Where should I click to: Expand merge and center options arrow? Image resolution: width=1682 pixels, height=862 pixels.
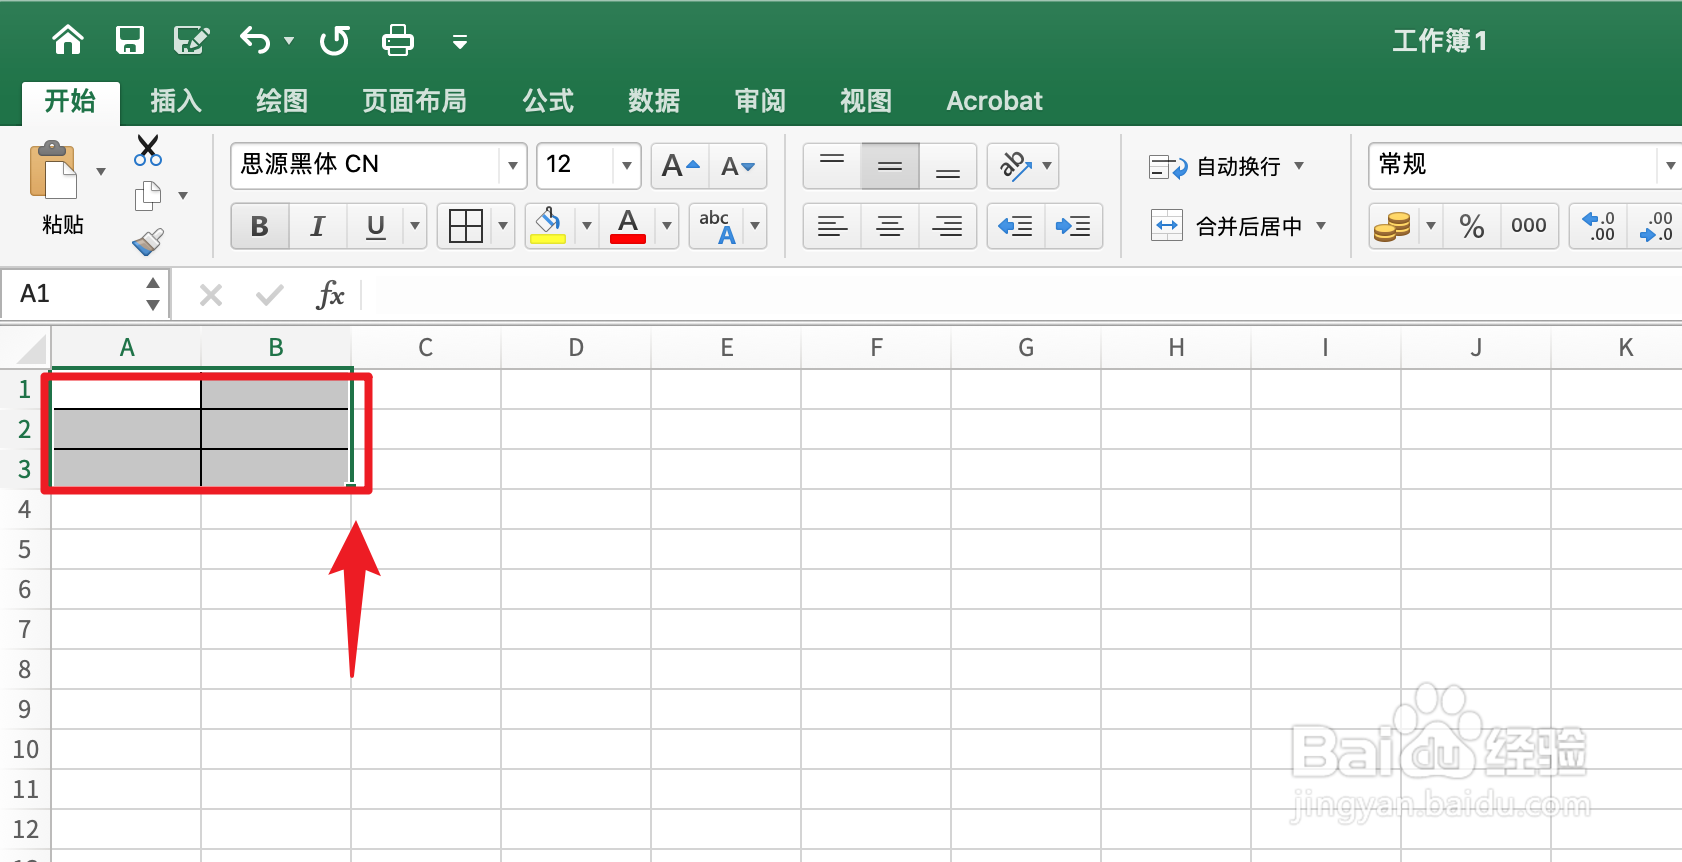(x=1321, y=226)
